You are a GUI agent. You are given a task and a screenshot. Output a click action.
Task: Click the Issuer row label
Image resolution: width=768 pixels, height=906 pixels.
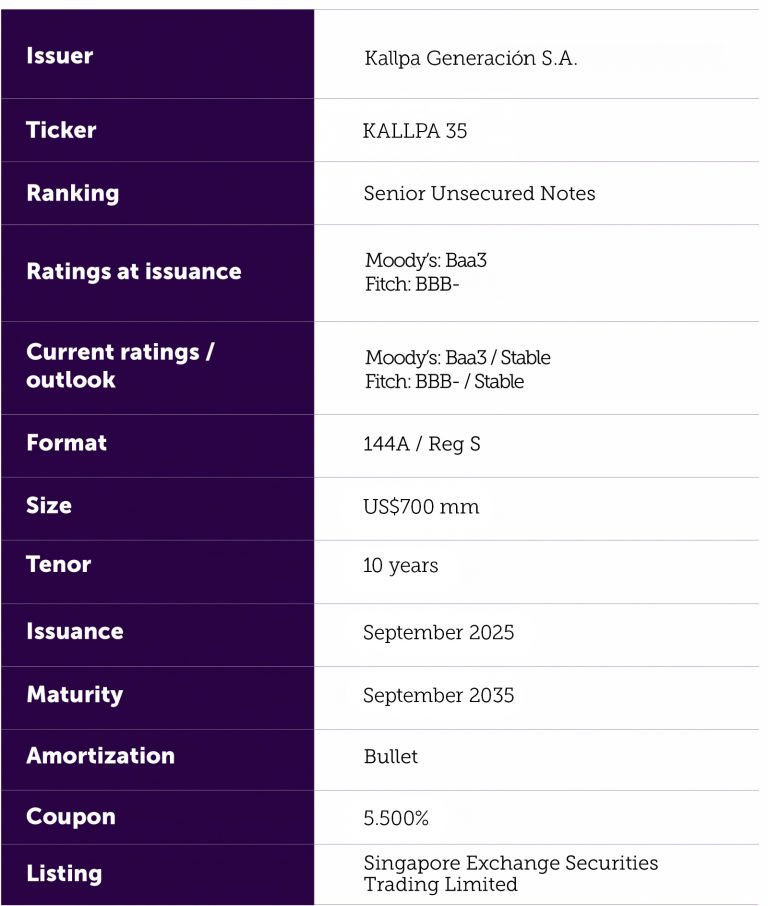pyautogui.click(x=60, y=56)
